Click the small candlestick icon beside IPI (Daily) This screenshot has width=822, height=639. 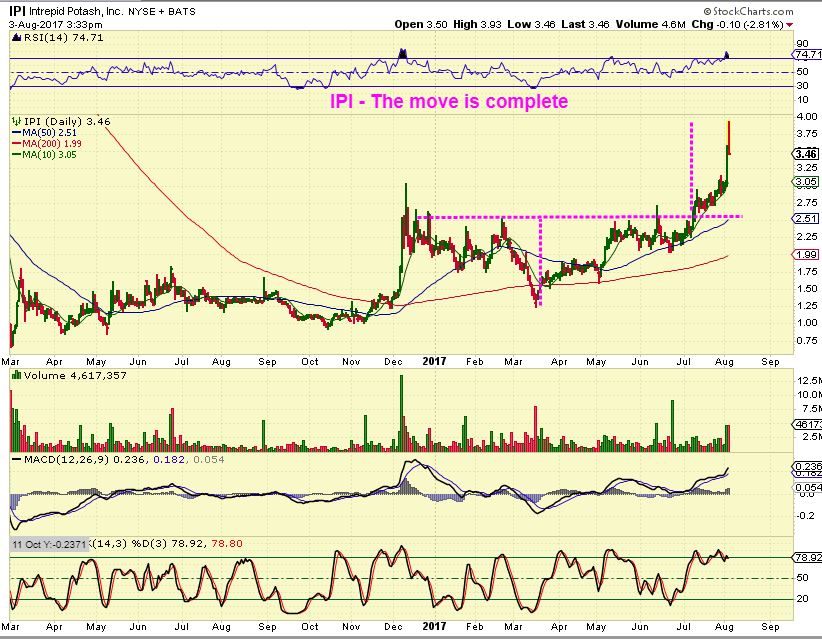coord(17,122)
